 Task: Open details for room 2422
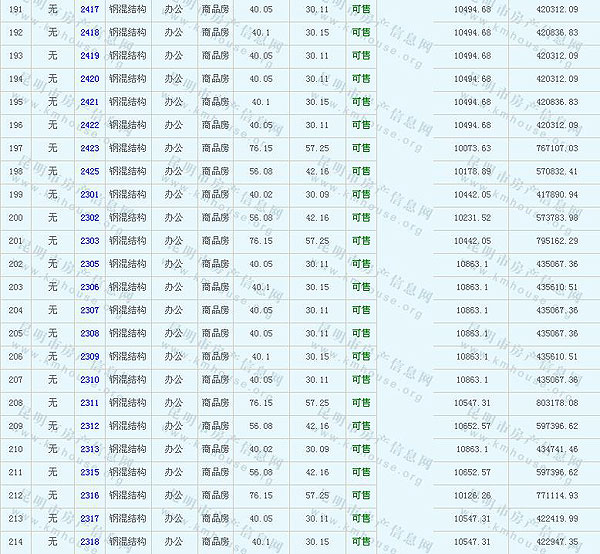pyautogui.click(x=89, y=125)
